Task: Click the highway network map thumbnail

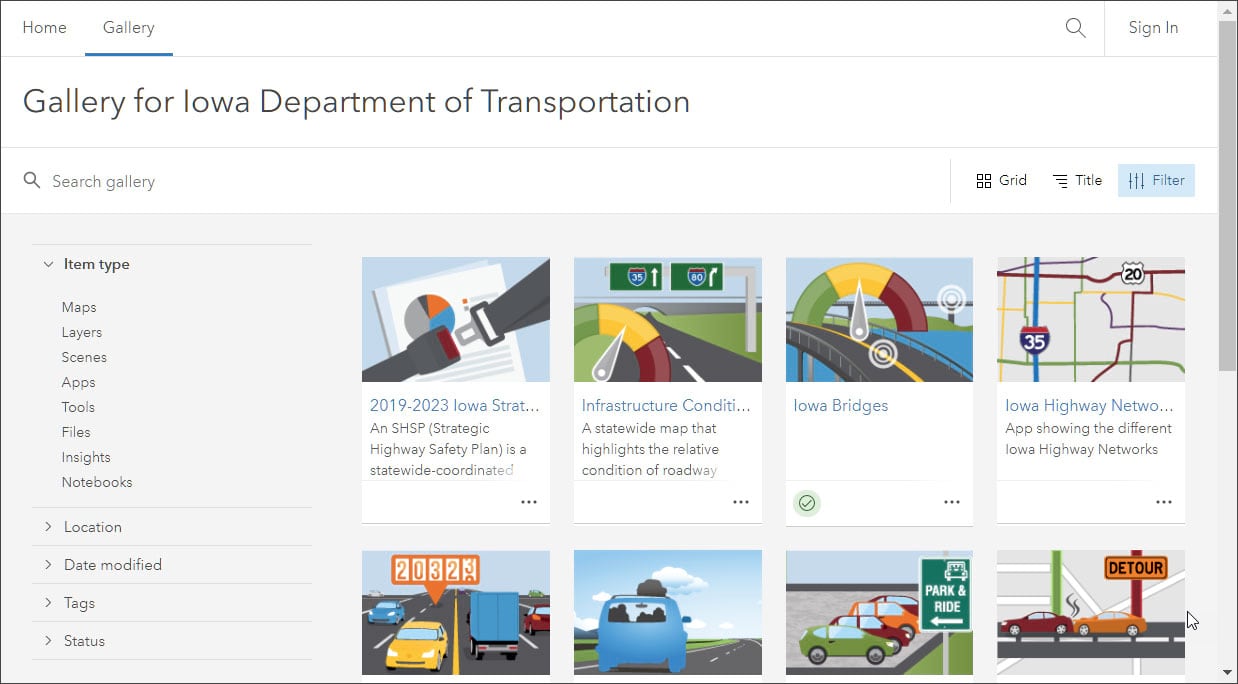Action: [1091, 320]
